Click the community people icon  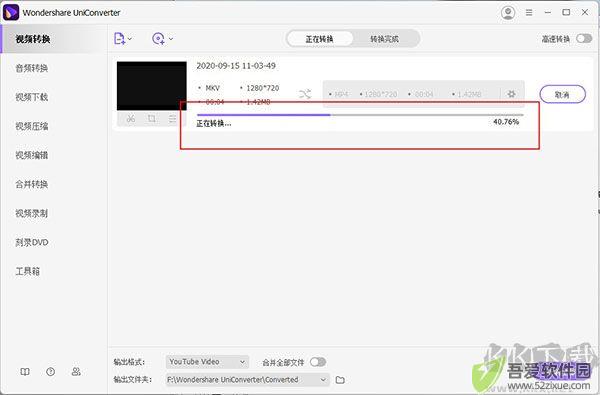tap(76, 372)
